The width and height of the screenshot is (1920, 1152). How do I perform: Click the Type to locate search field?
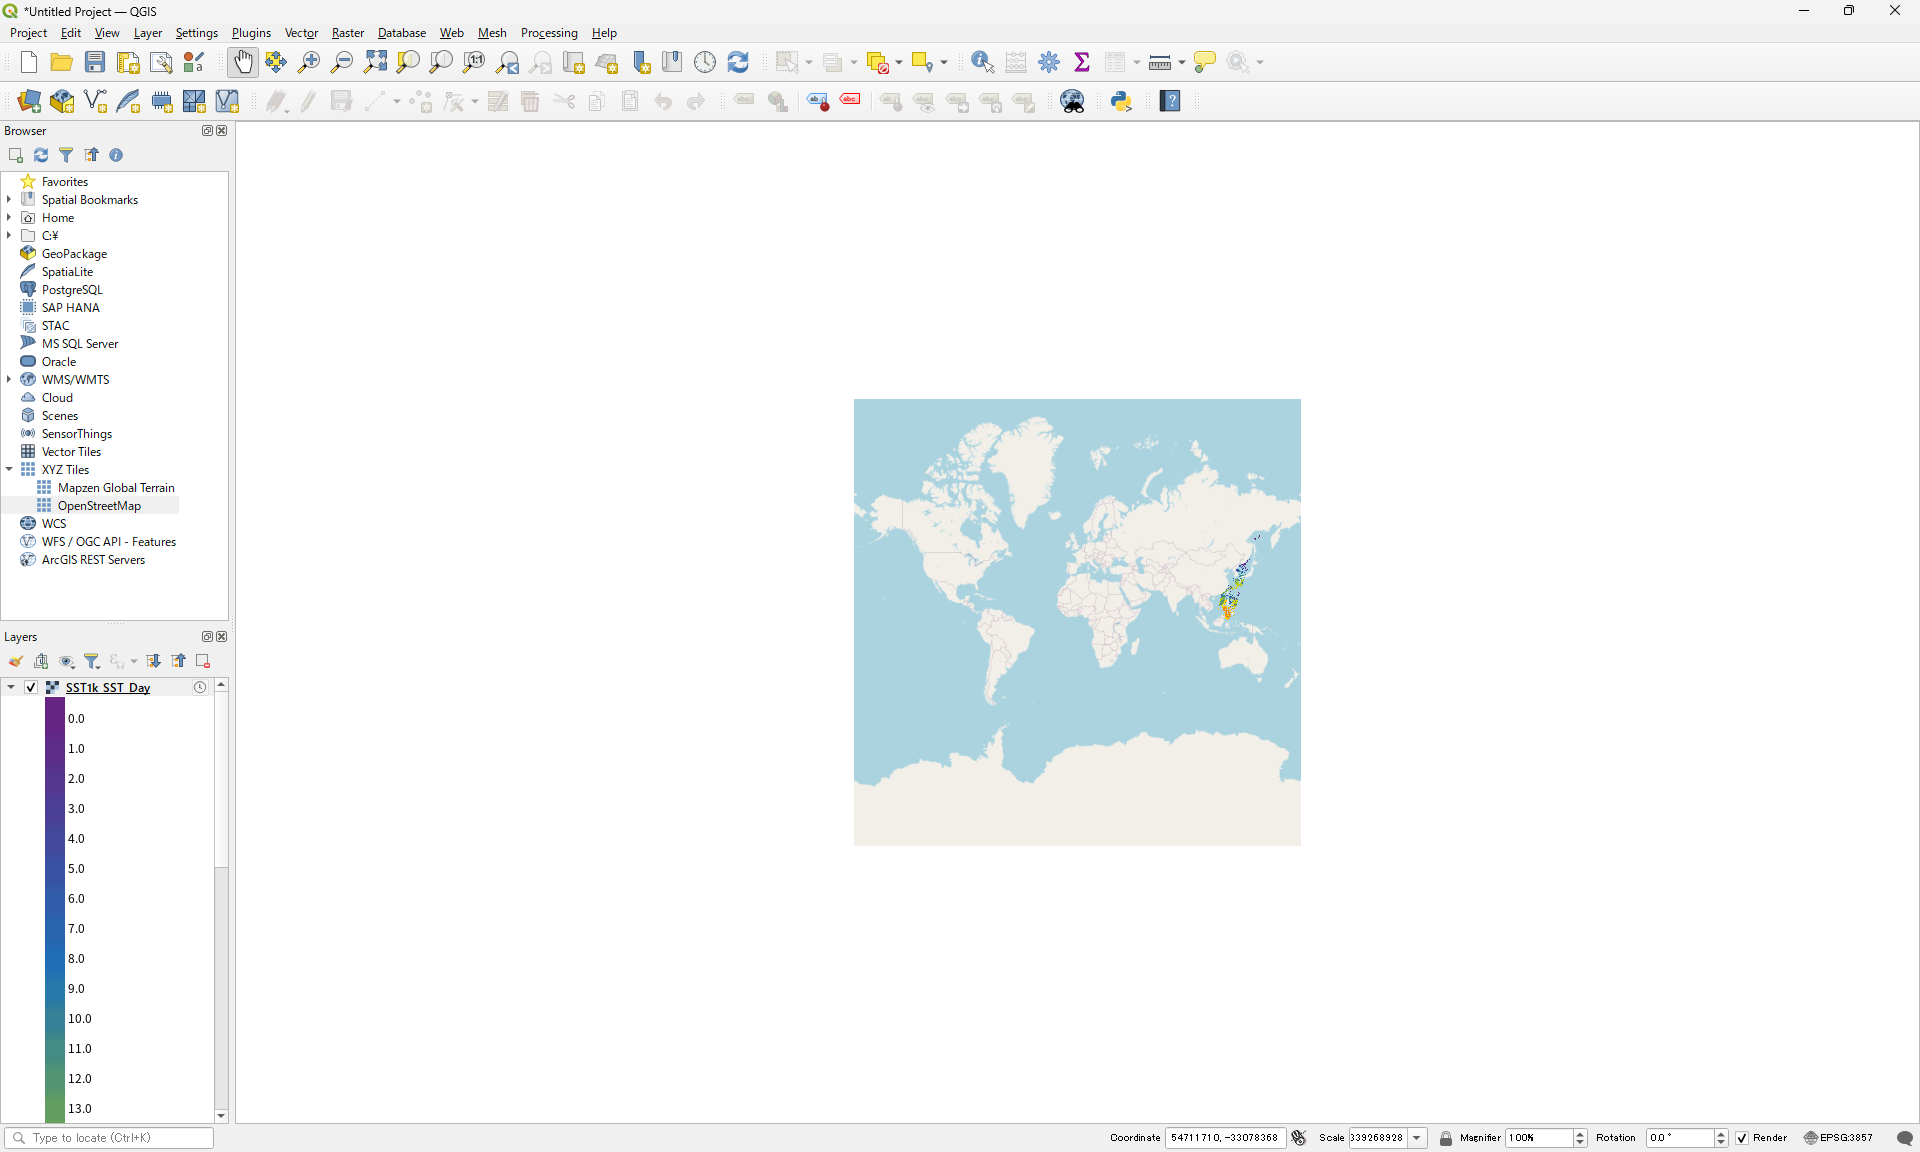(110, 1138)
